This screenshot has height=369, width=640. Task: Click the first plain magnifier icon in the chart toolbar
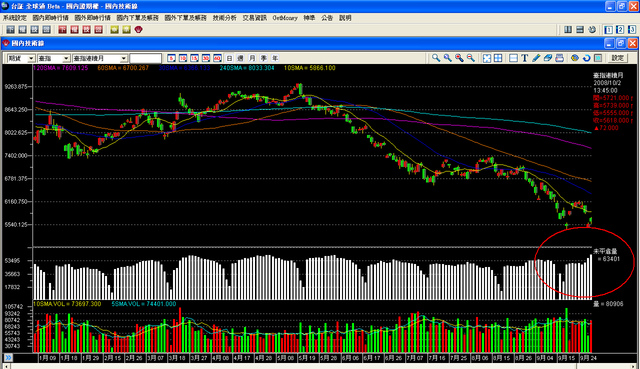(x=436, y=58)
